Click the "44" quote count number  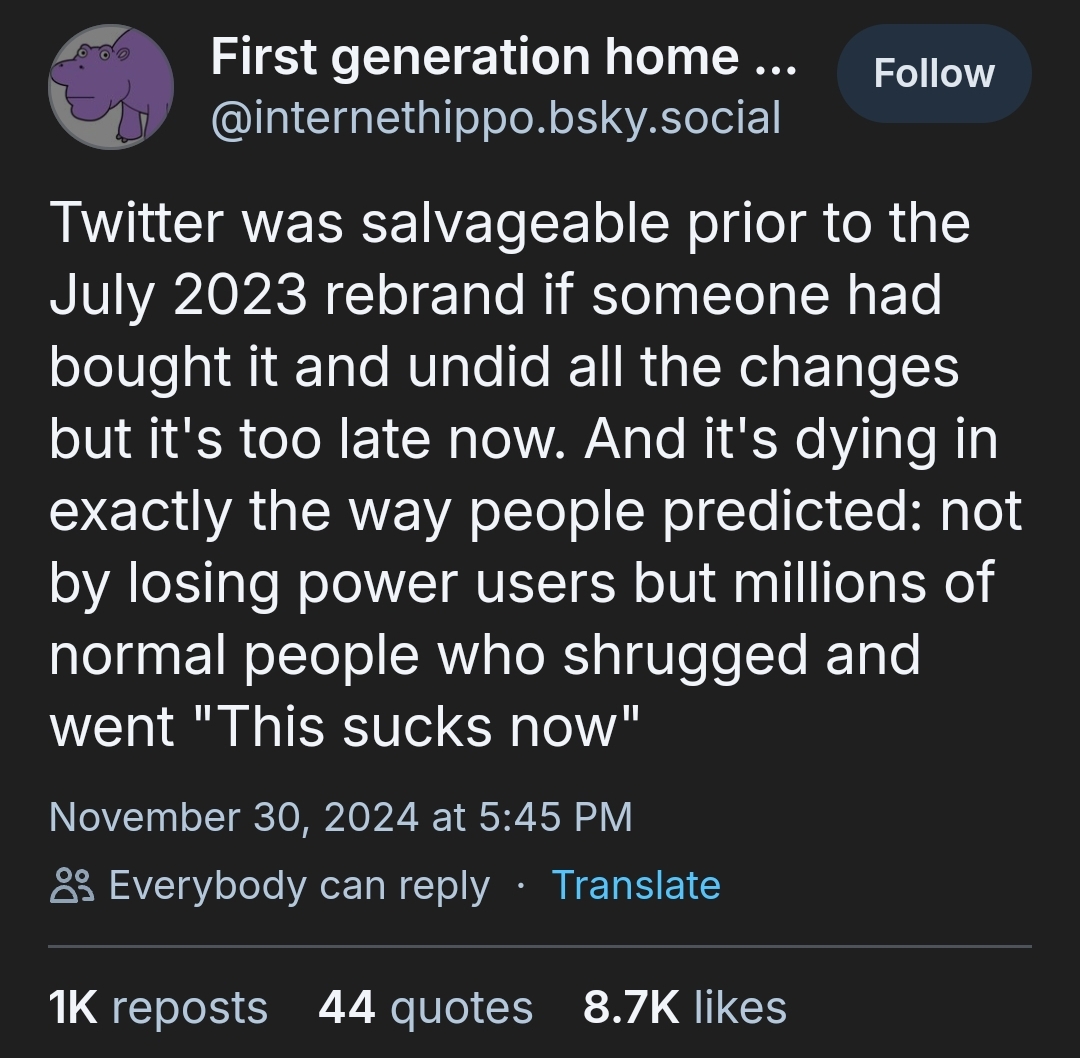[x=346, y=1008]
